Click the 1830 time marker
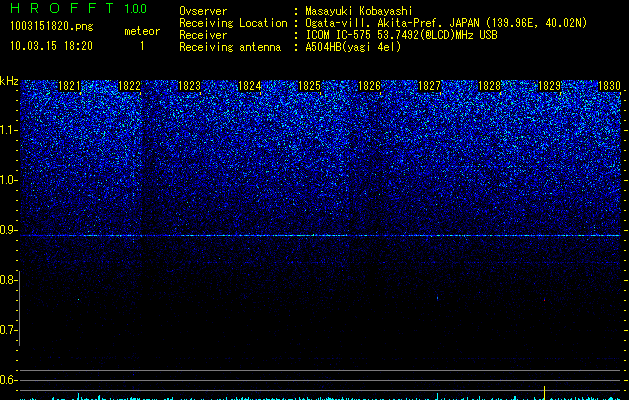The width and height of the screenshot is (629, 400). (x=609, y=85)
